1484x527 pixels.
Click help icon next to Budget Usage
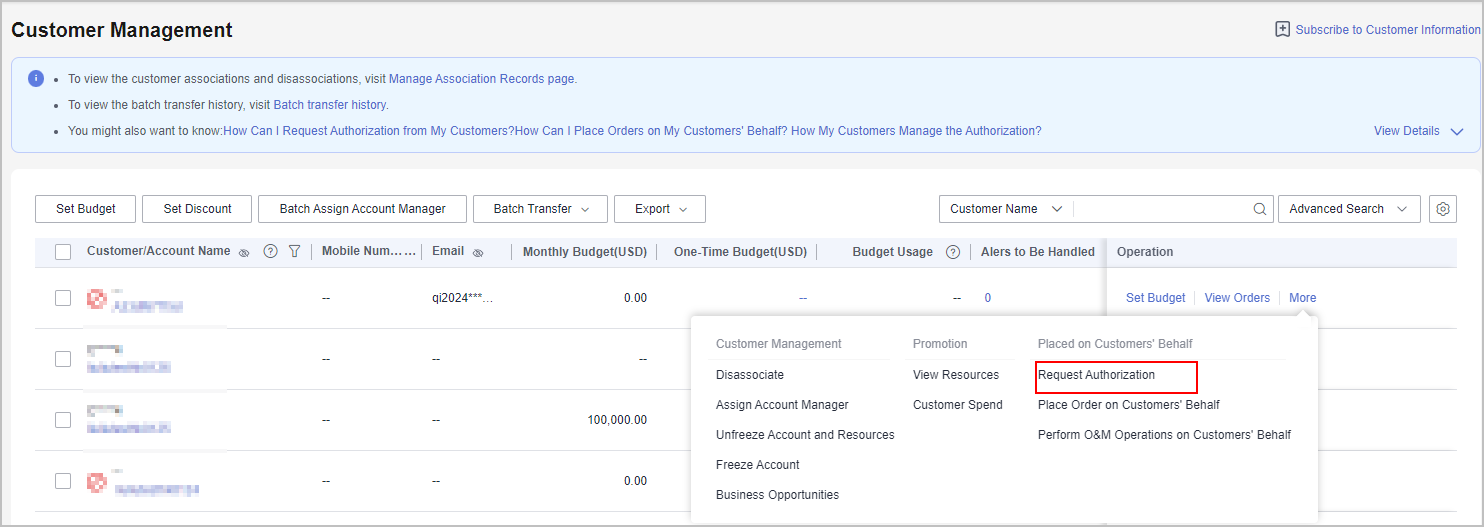coord(953,252)
